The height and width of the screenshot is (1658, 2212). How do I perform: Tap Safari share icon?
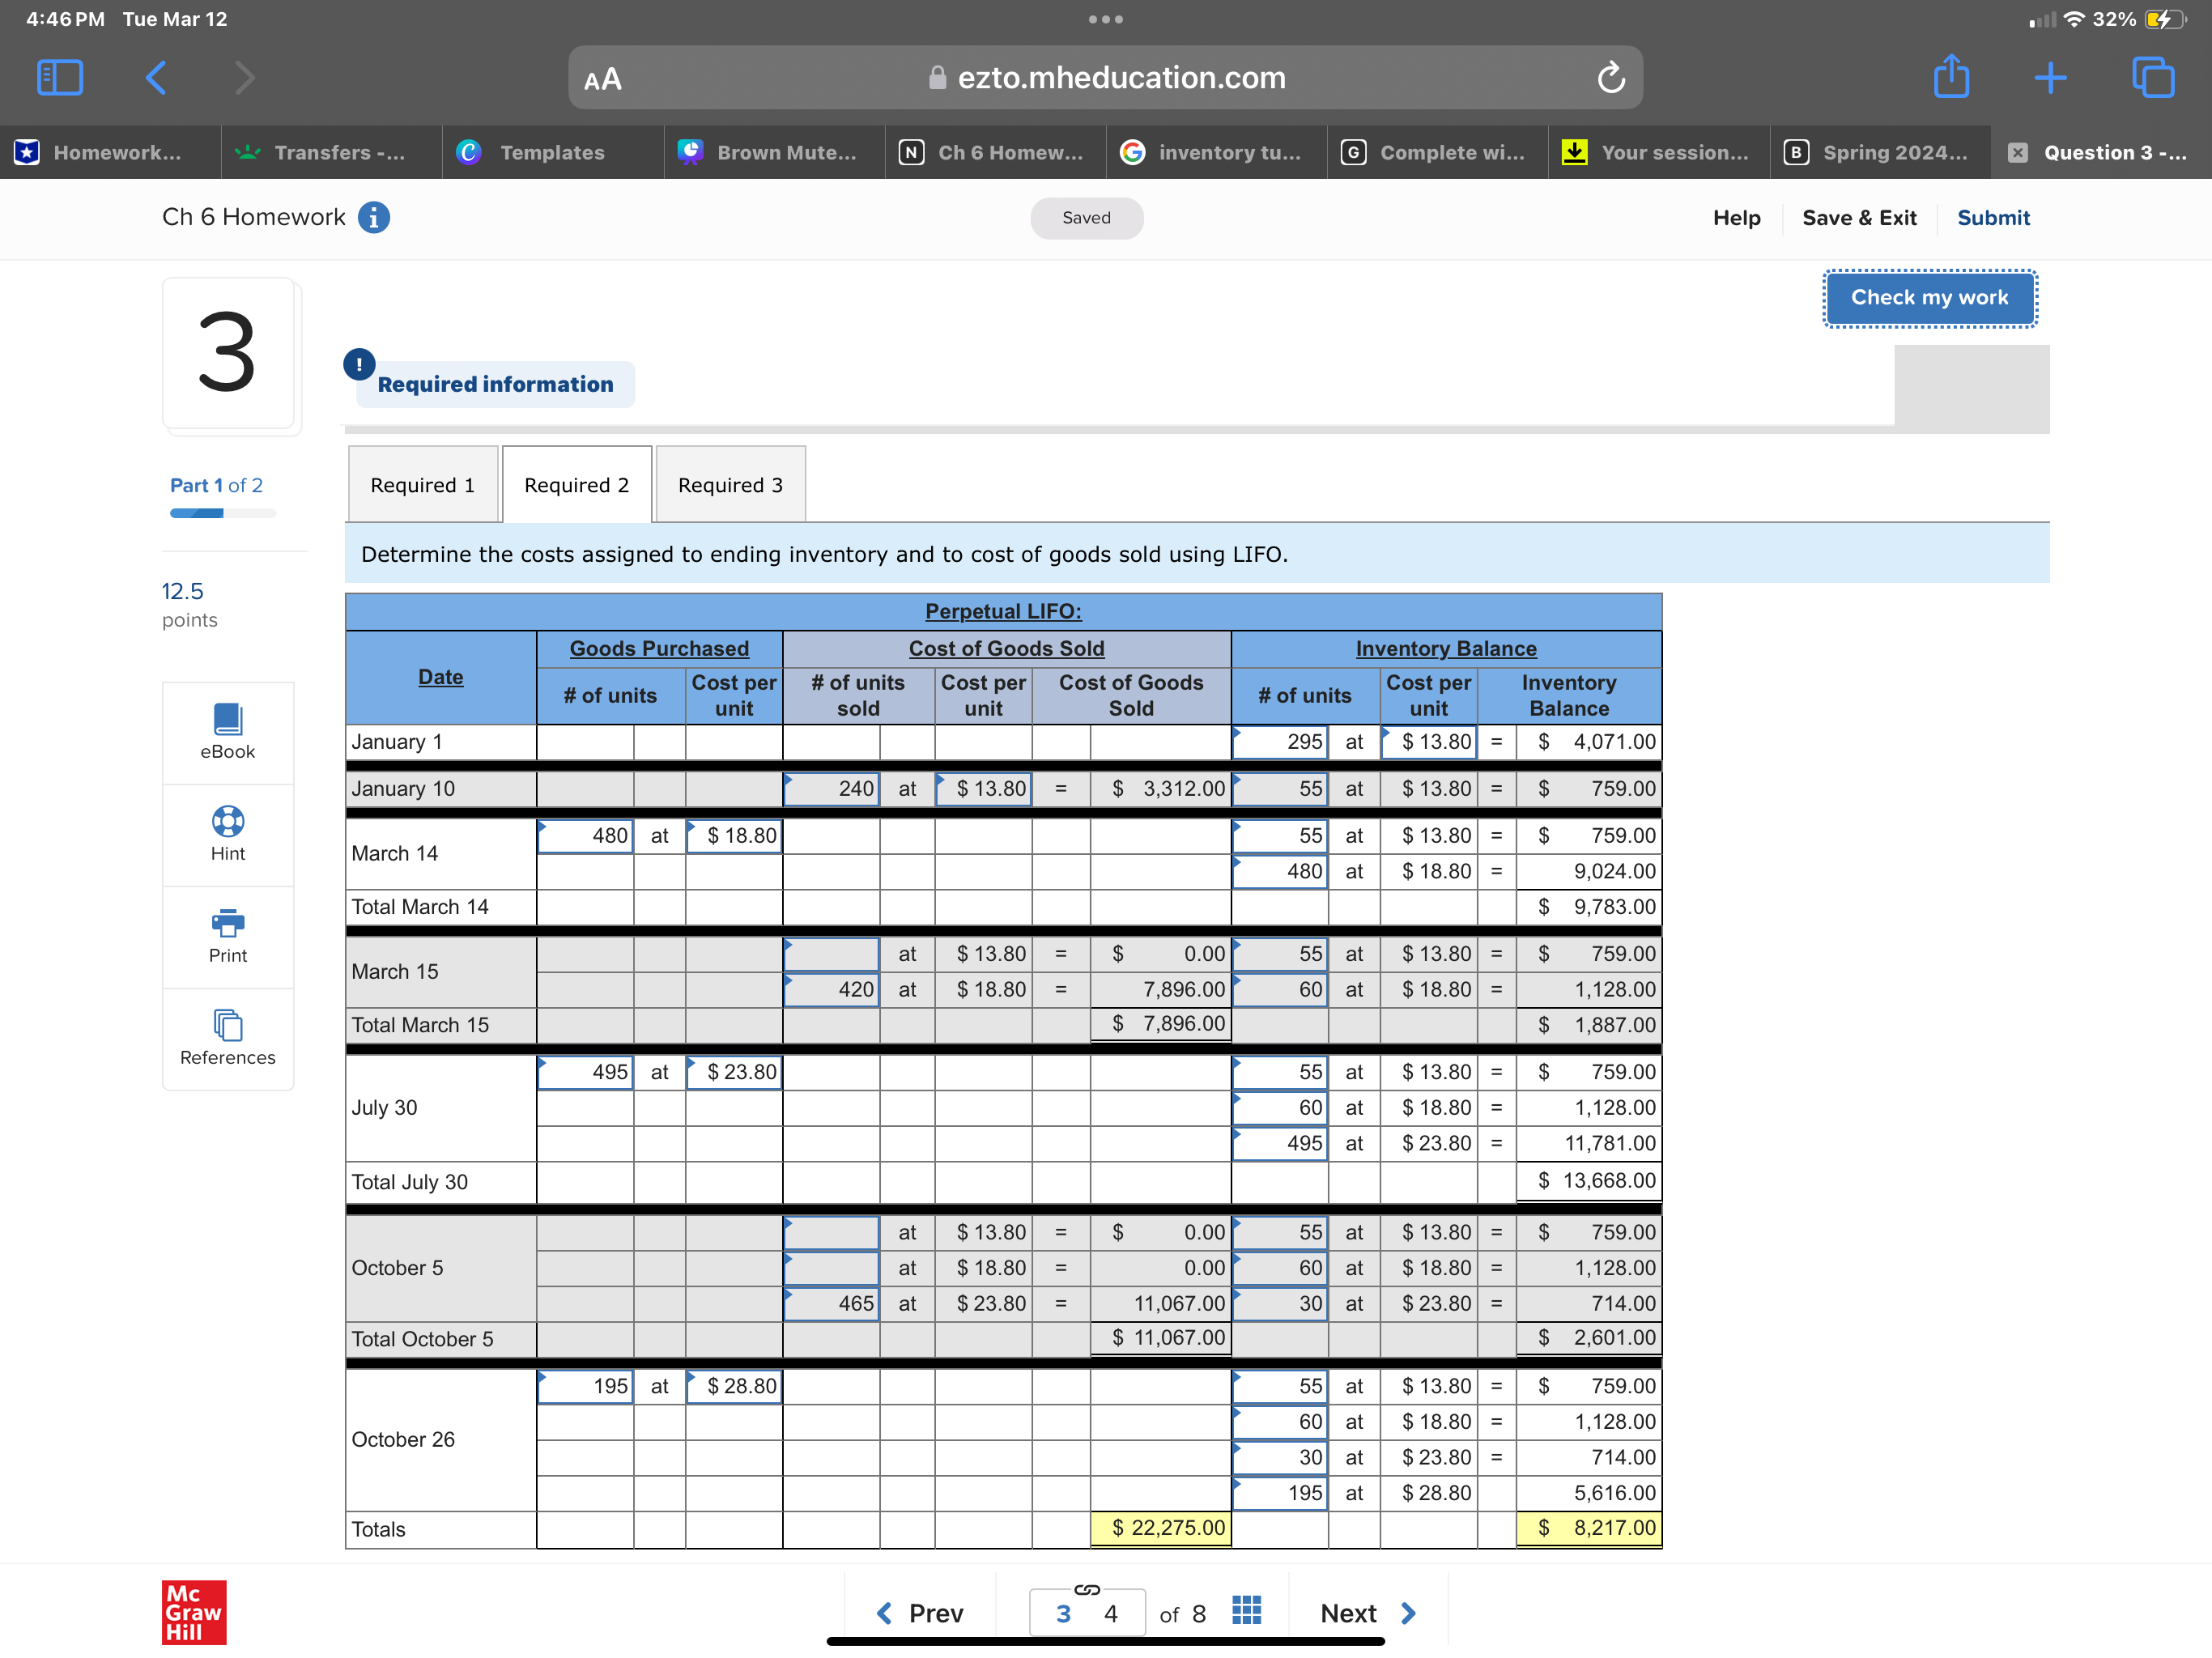(1951, 77)
